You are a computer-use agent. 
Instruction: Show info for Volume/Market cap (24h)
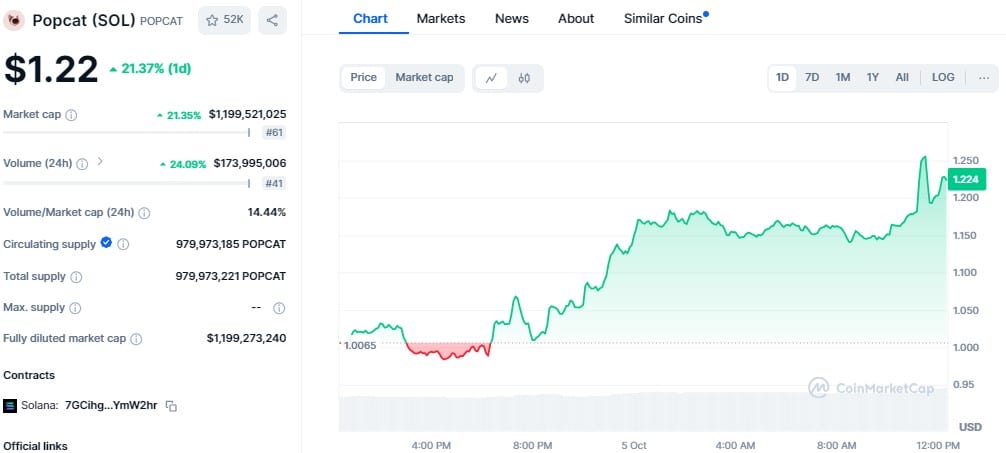click(x=144, y=213)
